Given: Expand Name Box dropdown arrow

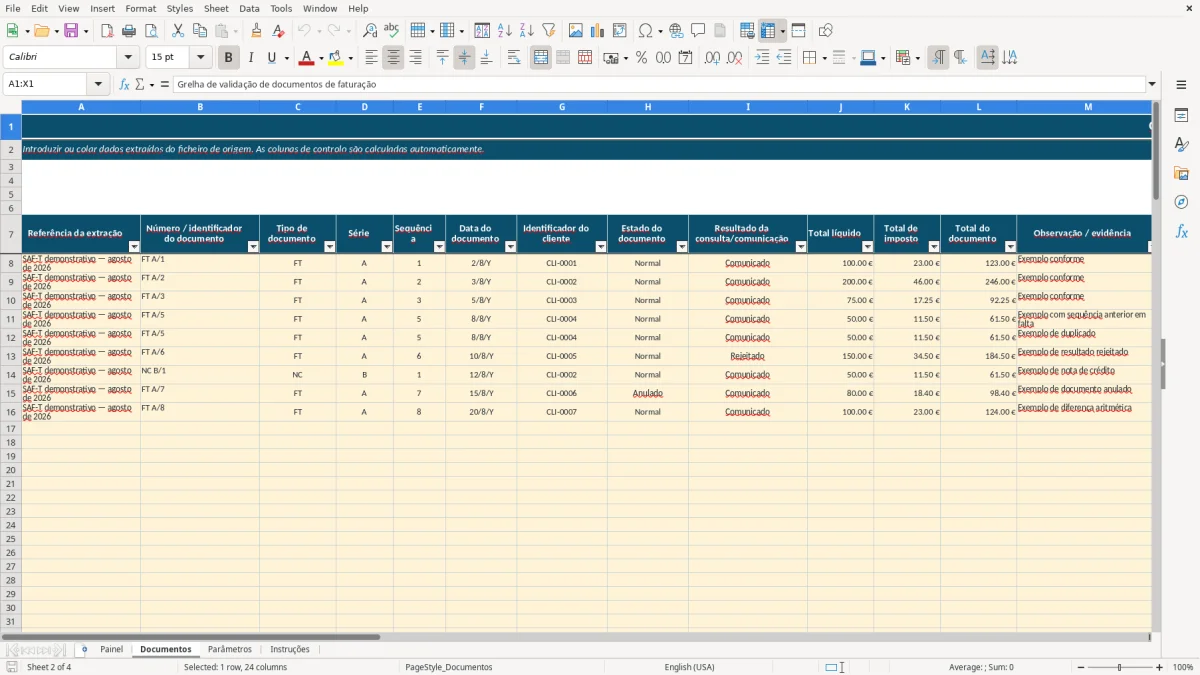Looking at the screenshot, I should pos(98,84).
